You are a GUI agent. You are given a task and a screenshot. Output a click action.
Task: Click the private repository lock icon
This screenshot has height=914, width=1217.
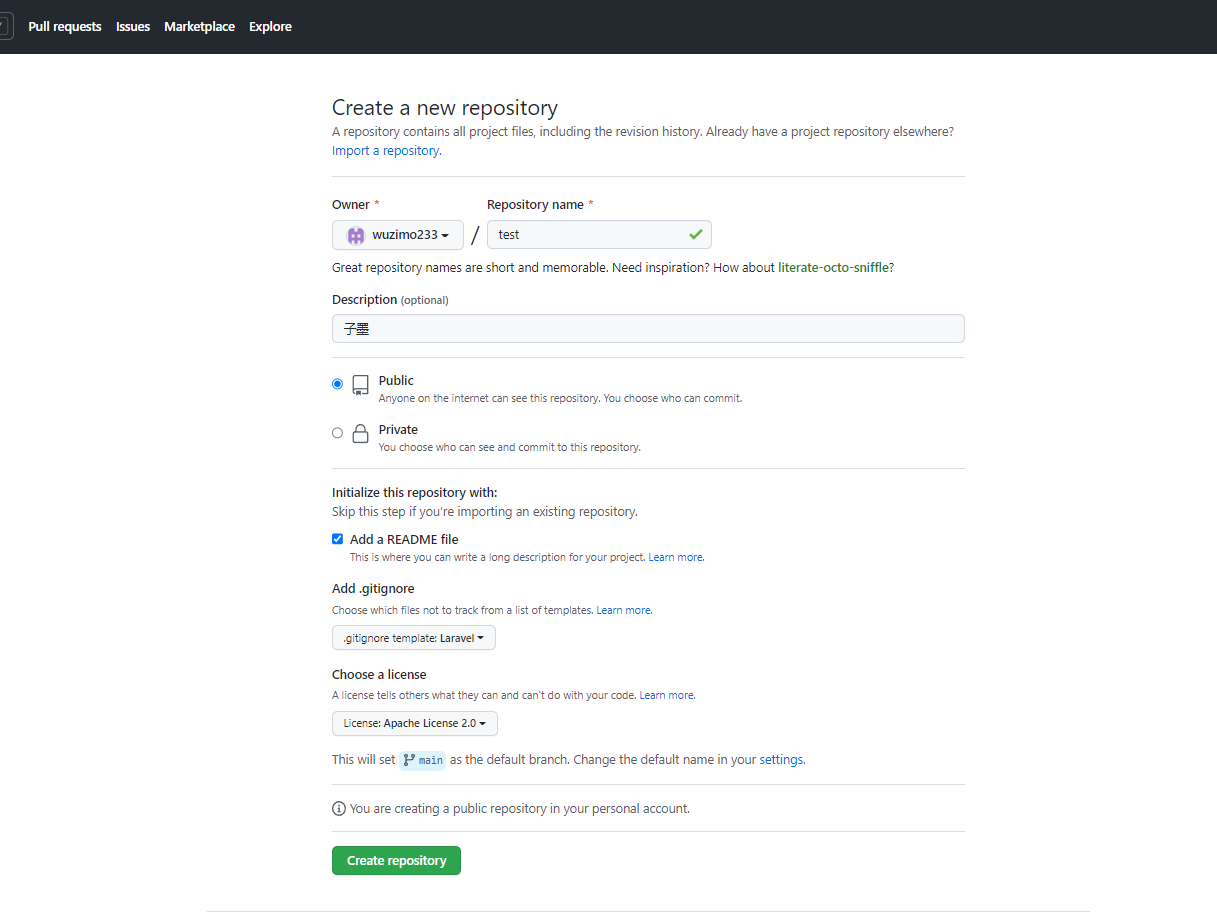pyautogui.click(x=360, y=434)
